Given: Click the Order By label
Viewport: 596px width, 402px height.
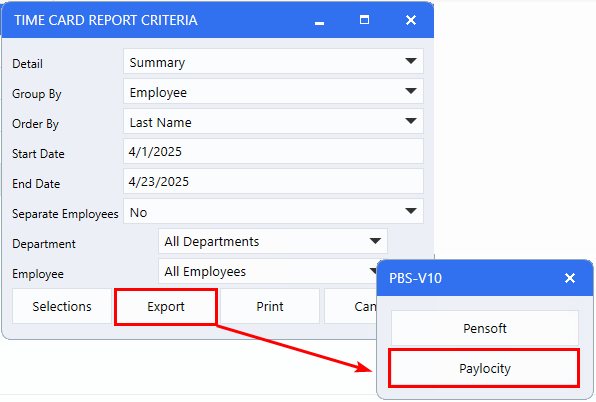Looking at the screenshot, I should pos(35,124).
